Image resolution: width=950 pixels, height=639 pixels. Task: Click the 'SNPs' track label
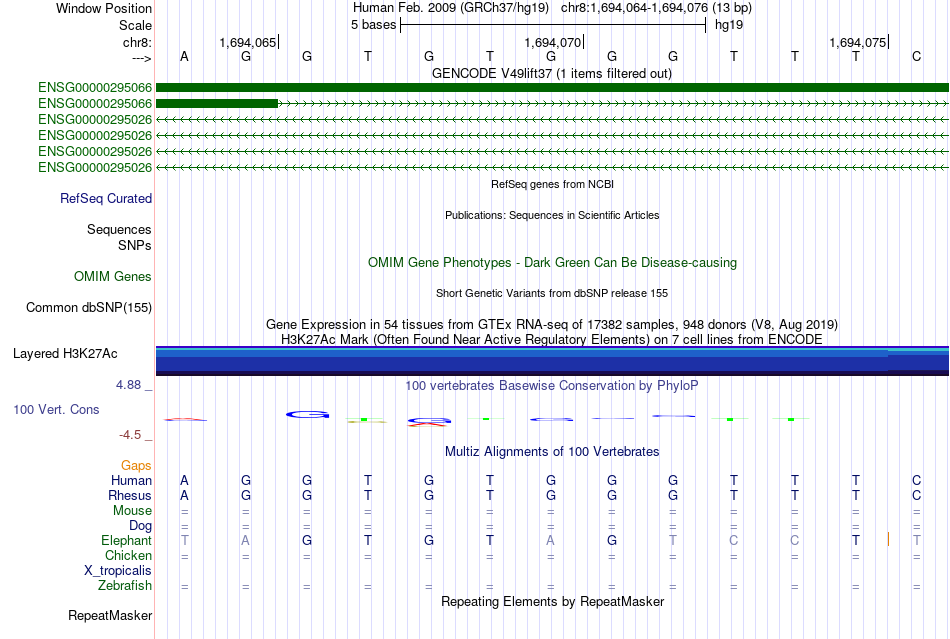tap(135, 245)
